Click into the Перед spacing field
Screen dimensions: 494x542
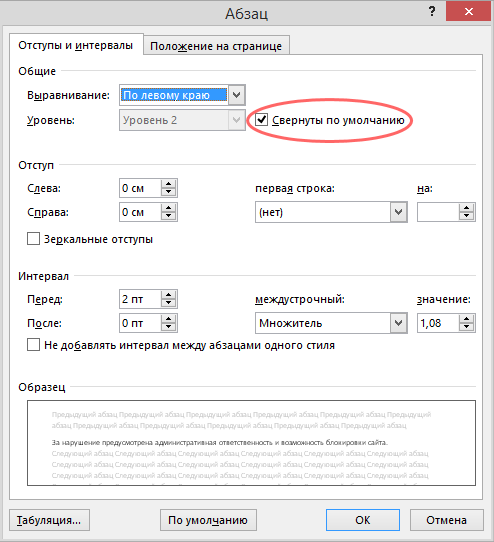pos(140,299)
